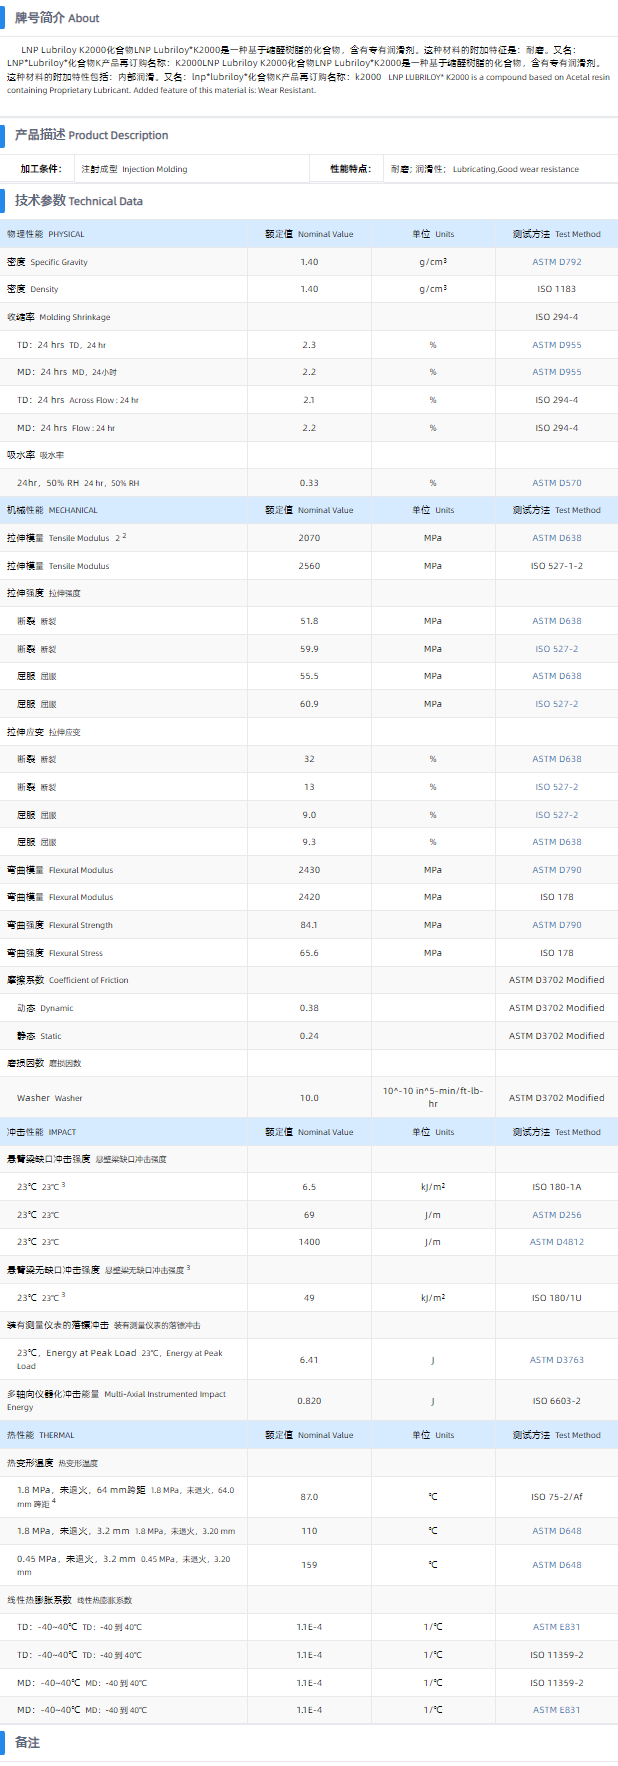
Task: Select the 产品描述 Product Description heading
Action: 91,135
